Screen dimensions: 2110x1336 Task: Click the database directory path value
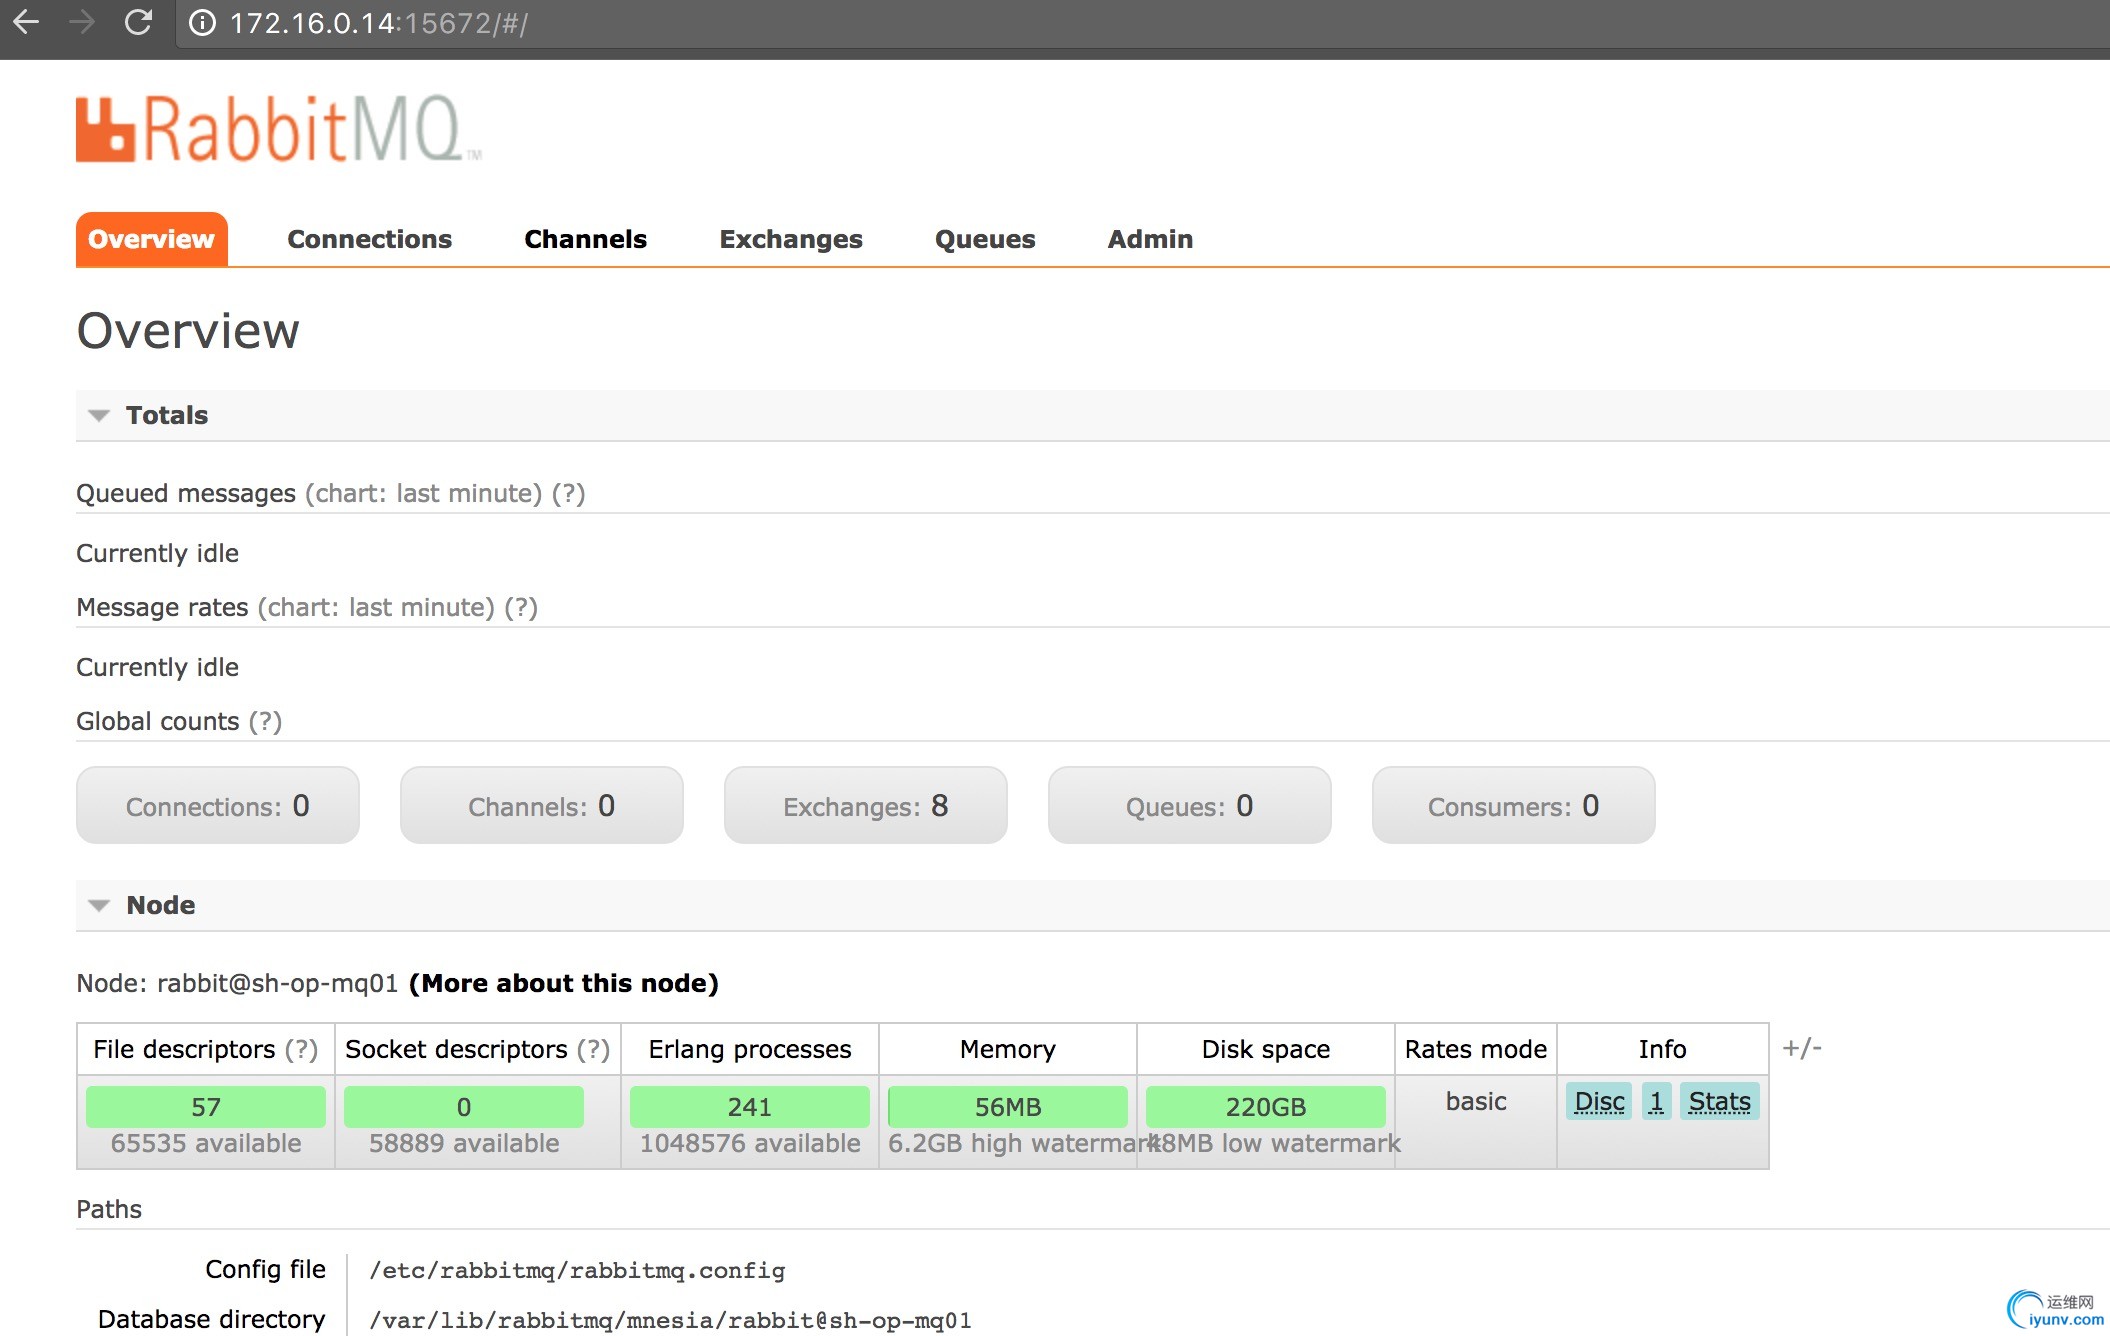[670, 1320]
